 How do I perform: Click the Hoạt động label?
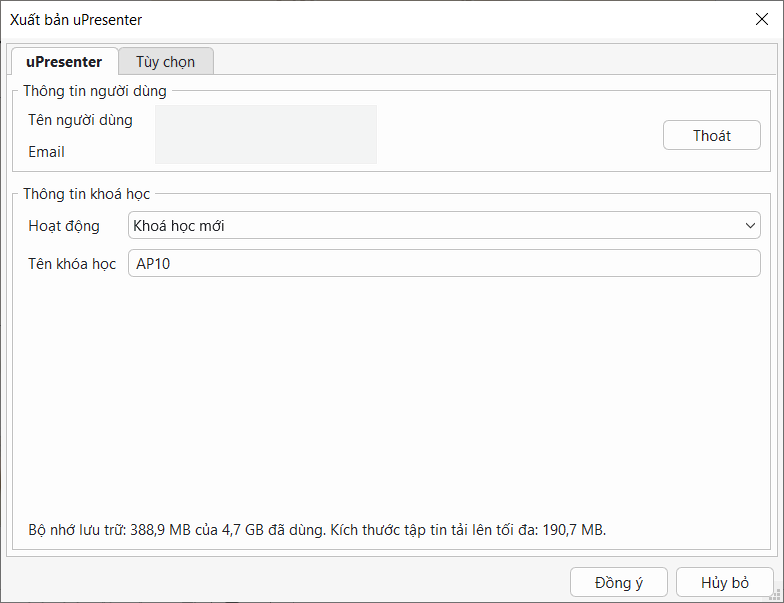coord(64,226)
